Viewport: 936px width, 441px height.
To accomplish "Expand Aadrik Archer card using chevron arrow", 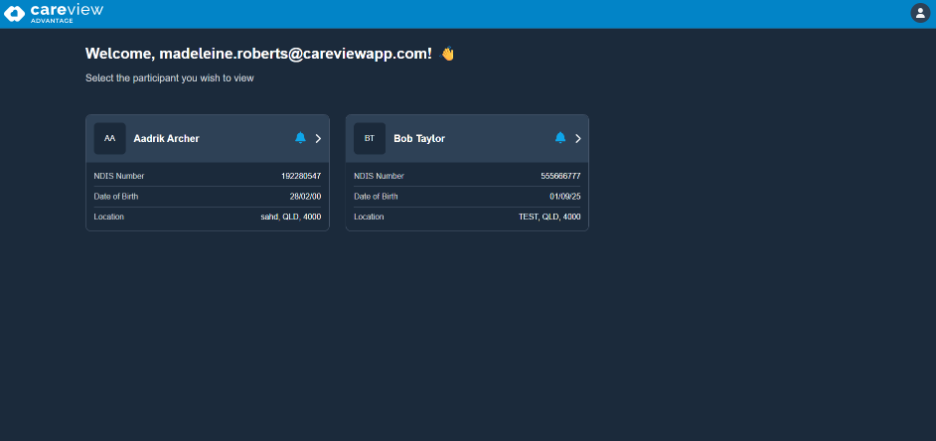I will 318,138.
